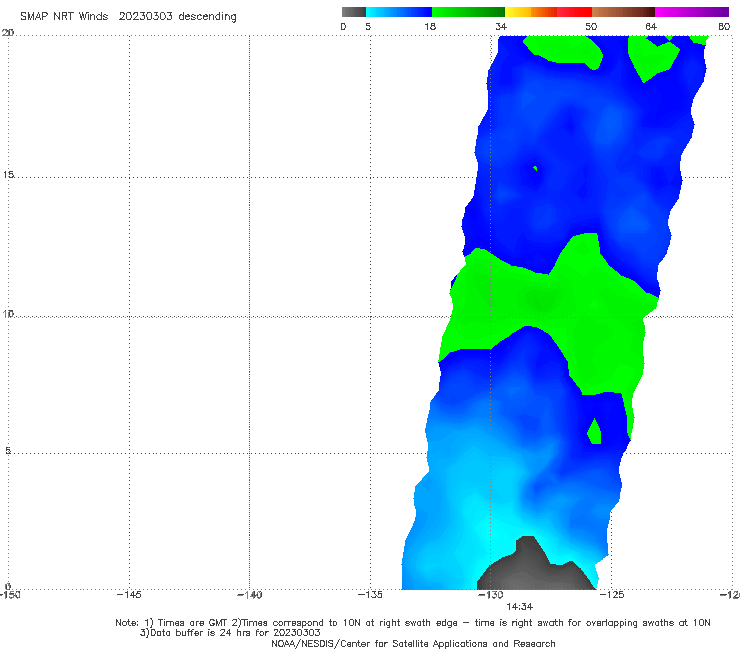Click the latitude label '10' on the axis

point(8,313)
